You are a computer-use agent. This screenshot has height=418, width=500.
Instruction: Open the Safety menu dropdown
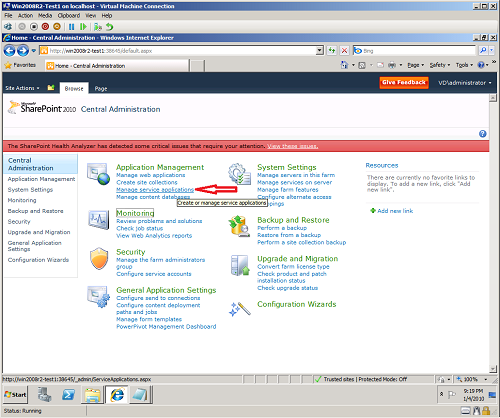coord(439,65)
